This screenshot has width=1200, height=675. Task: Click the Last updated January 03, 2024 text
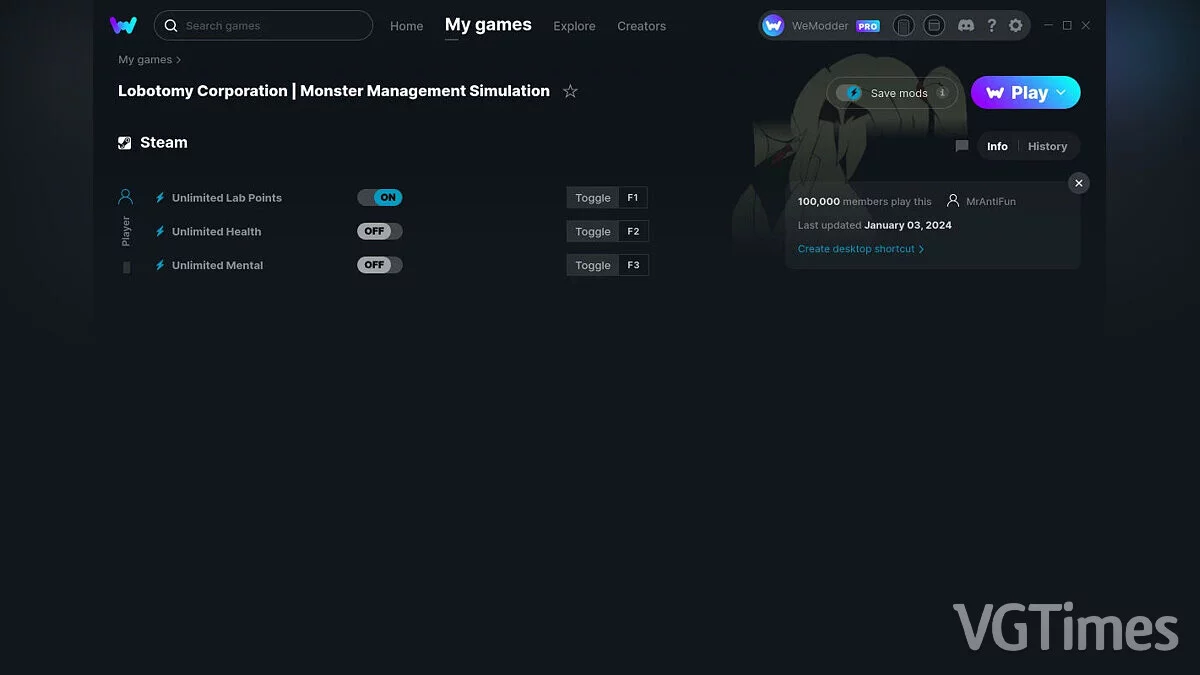click(x=875, y=225)
